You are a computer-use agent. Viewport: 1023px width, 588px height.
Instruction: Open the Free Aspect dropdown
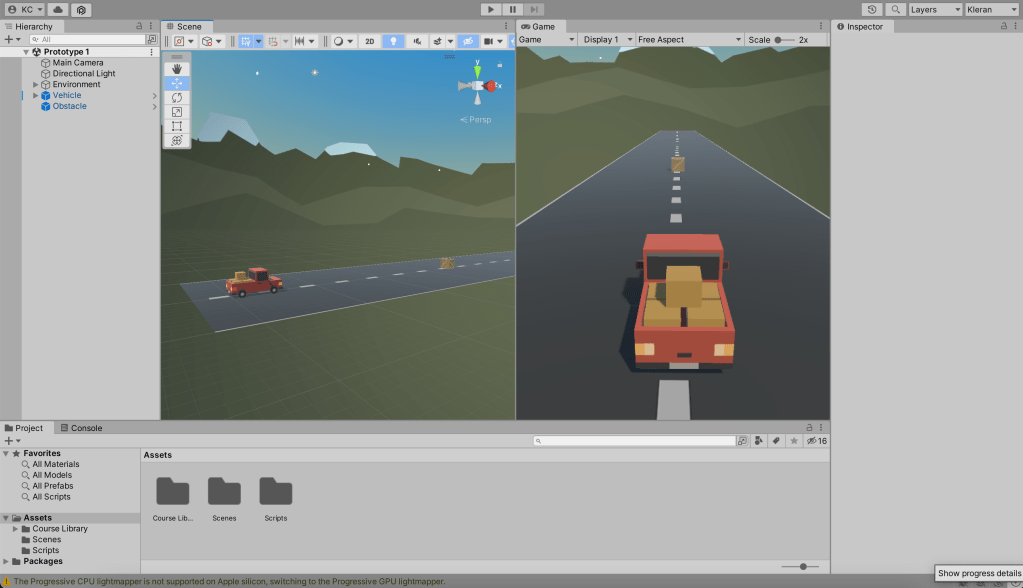pos(688,40)
